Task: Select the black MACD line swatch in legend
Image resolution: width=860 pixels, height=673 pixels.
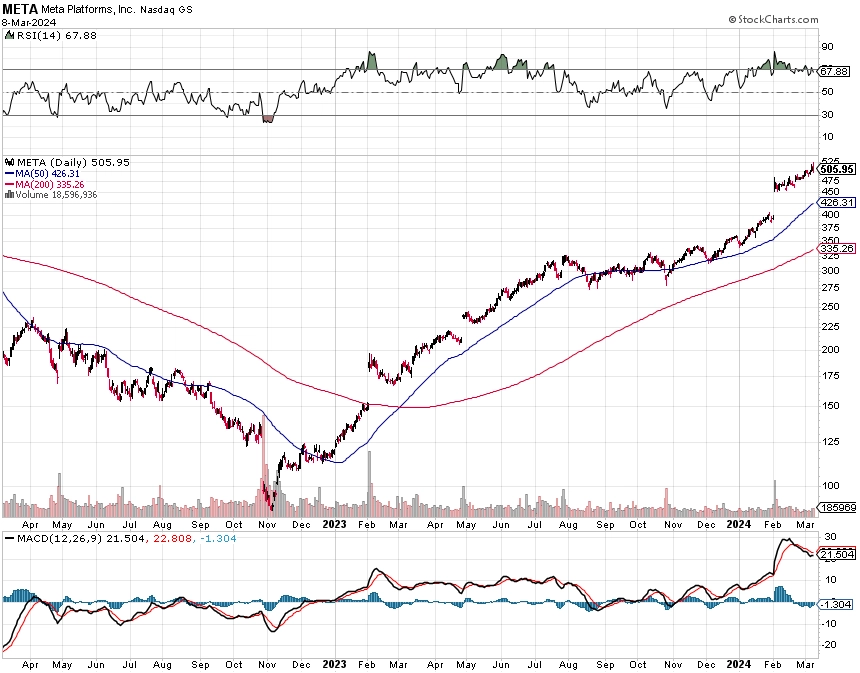Action: point(9,539)
